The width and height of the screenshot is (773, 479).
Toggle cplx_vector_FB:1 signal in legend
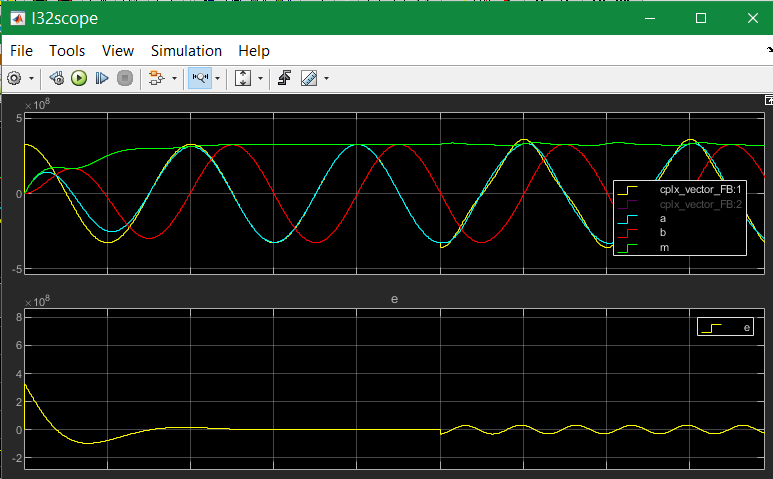700,190
